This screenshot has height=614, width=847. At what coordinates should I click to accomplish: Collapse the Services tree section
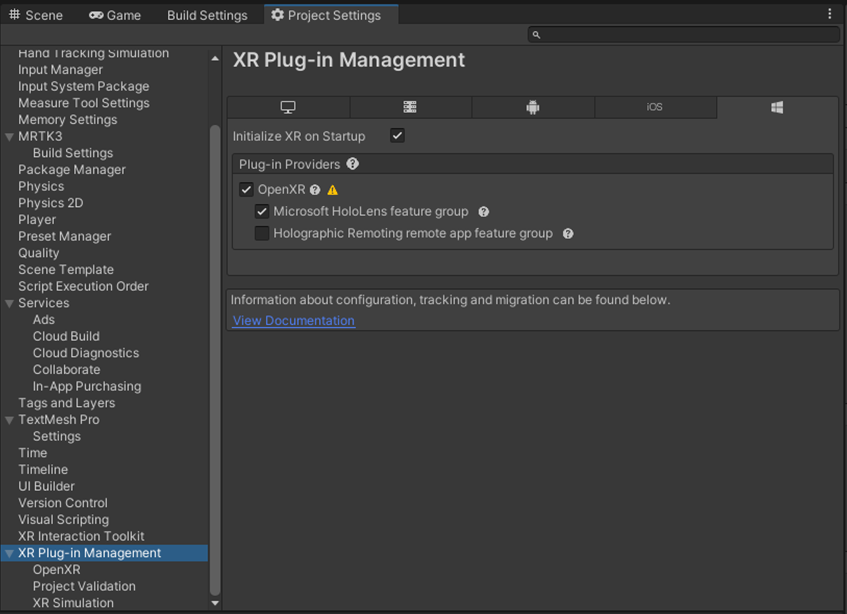point(9,303)
